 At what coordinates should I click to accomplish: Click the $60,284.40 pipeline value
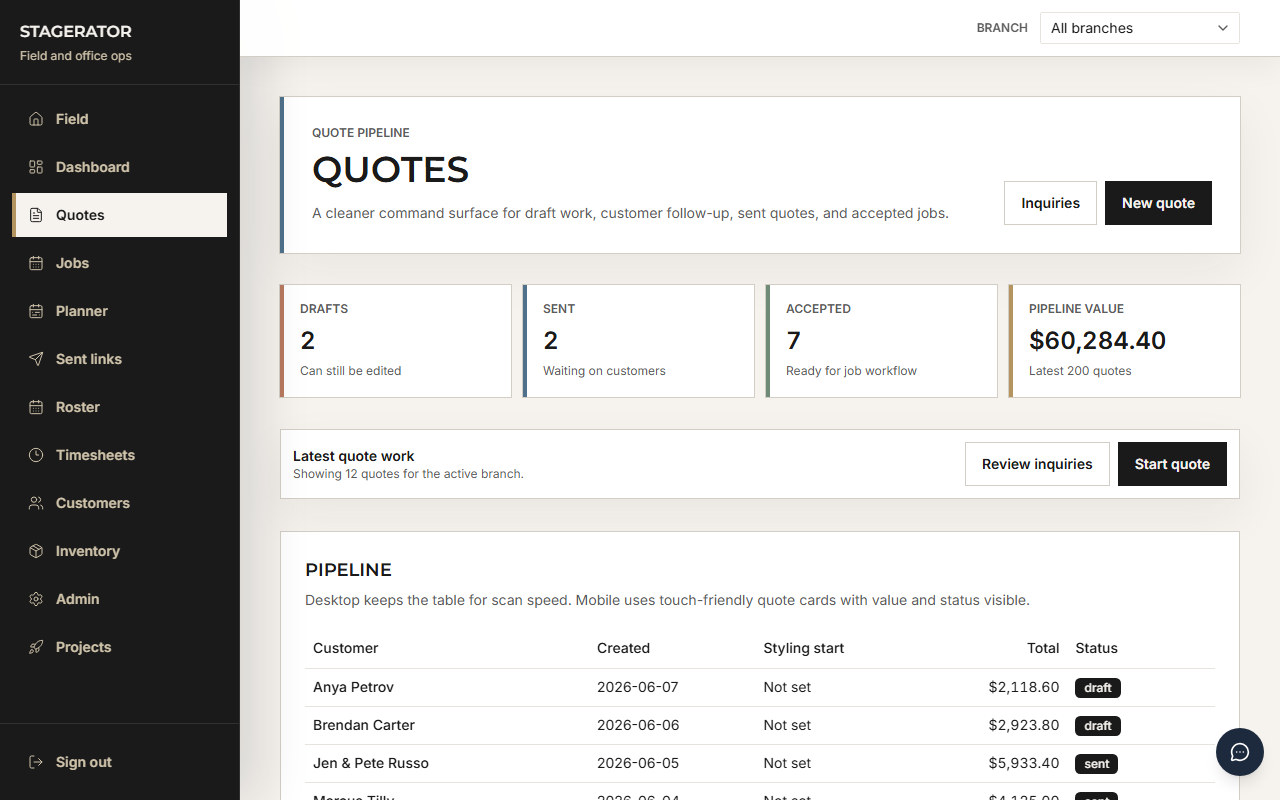tap(1097, 340)
